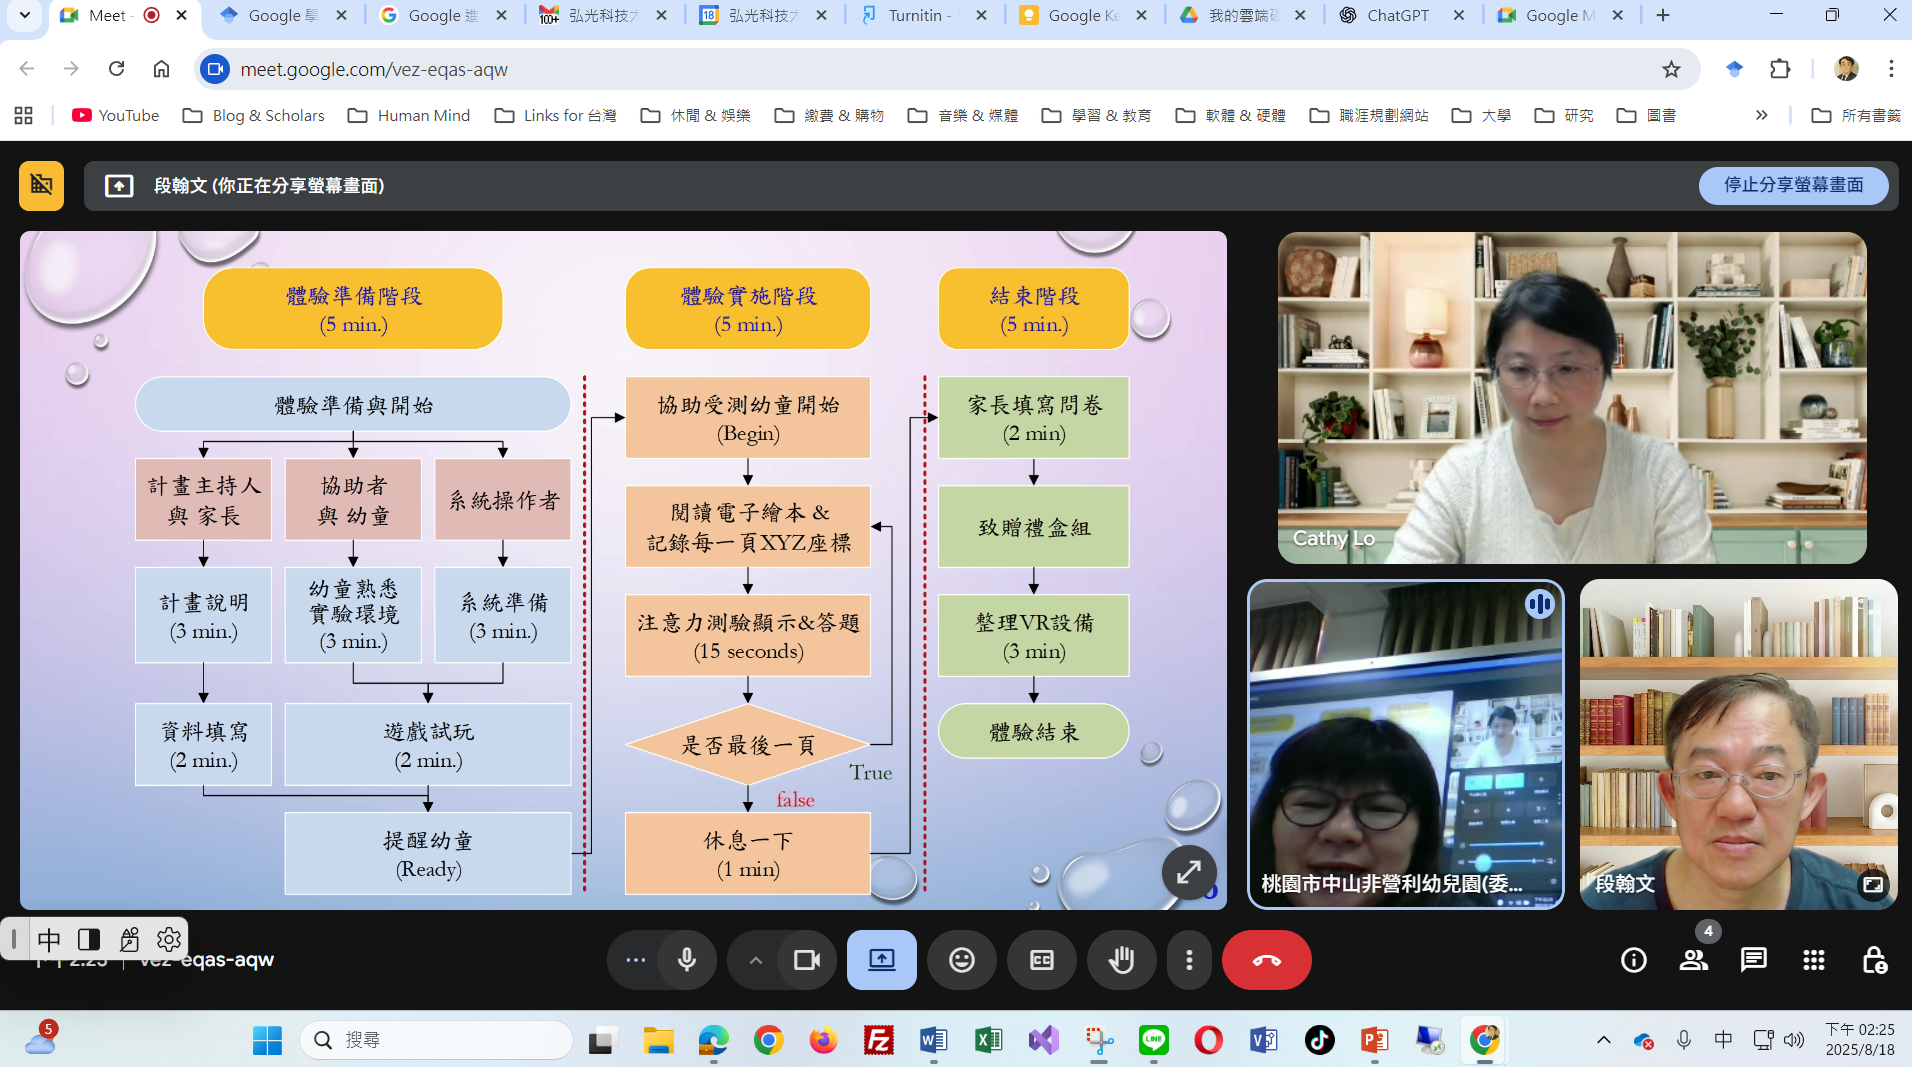Reload the current page

coord(116,69)
